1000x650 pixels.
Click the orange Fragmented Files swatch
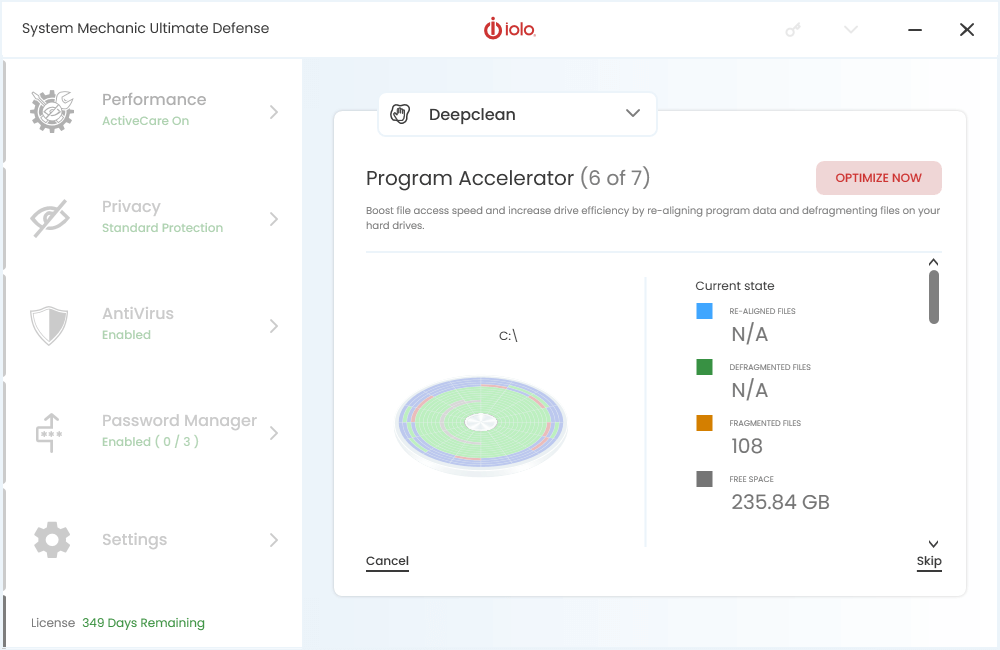pyautogui.click(x=704, y=423)
